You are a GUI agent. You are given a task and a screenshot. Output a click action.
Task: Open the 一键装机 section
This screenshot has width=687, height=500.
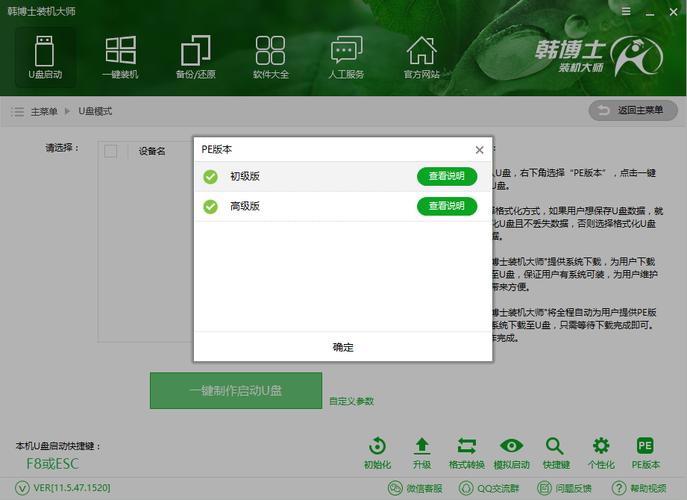(x=120, y=57)
